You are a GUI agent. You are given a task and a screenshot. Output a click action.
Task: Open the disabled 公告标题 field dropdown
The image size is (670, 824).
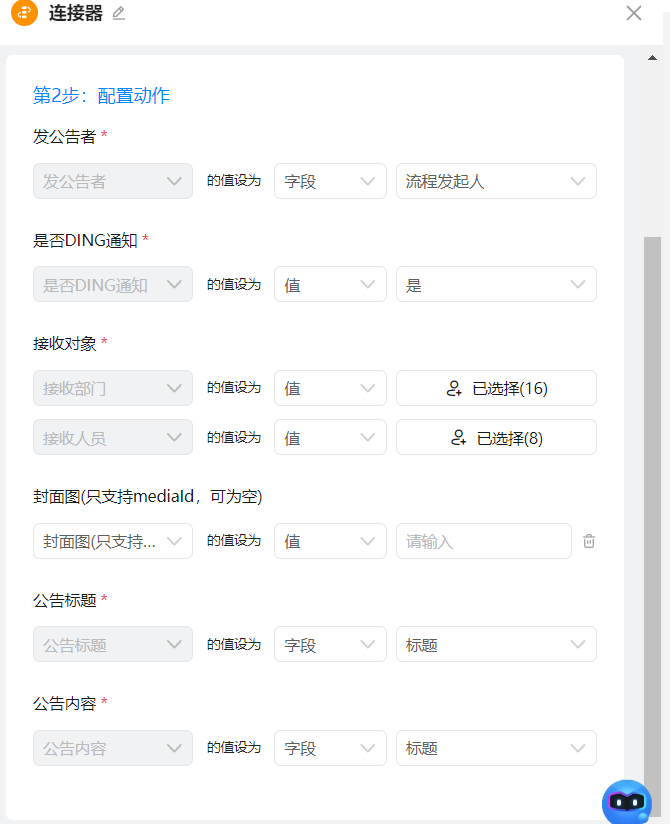pos(113,644)
